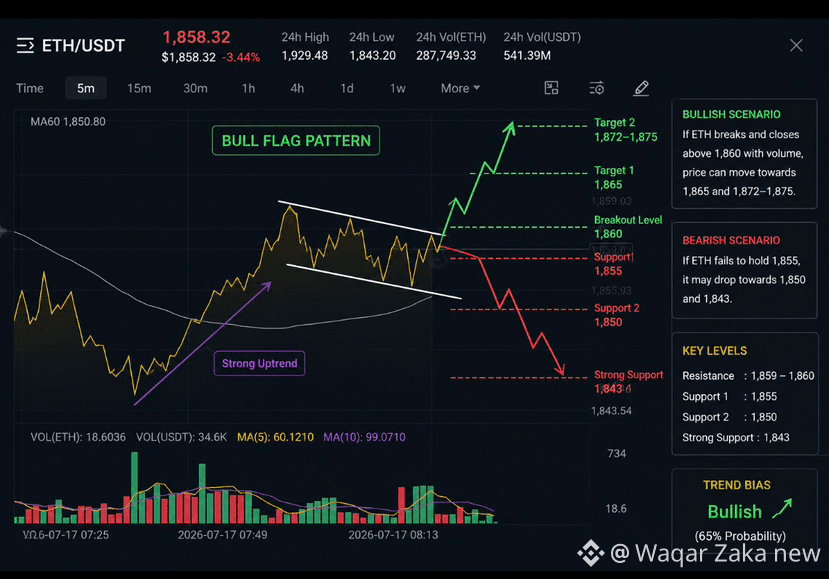Screen dimensions: 829x579
Task: Click the 2026-07-17 07:49 time label
Action: point(223,535)
